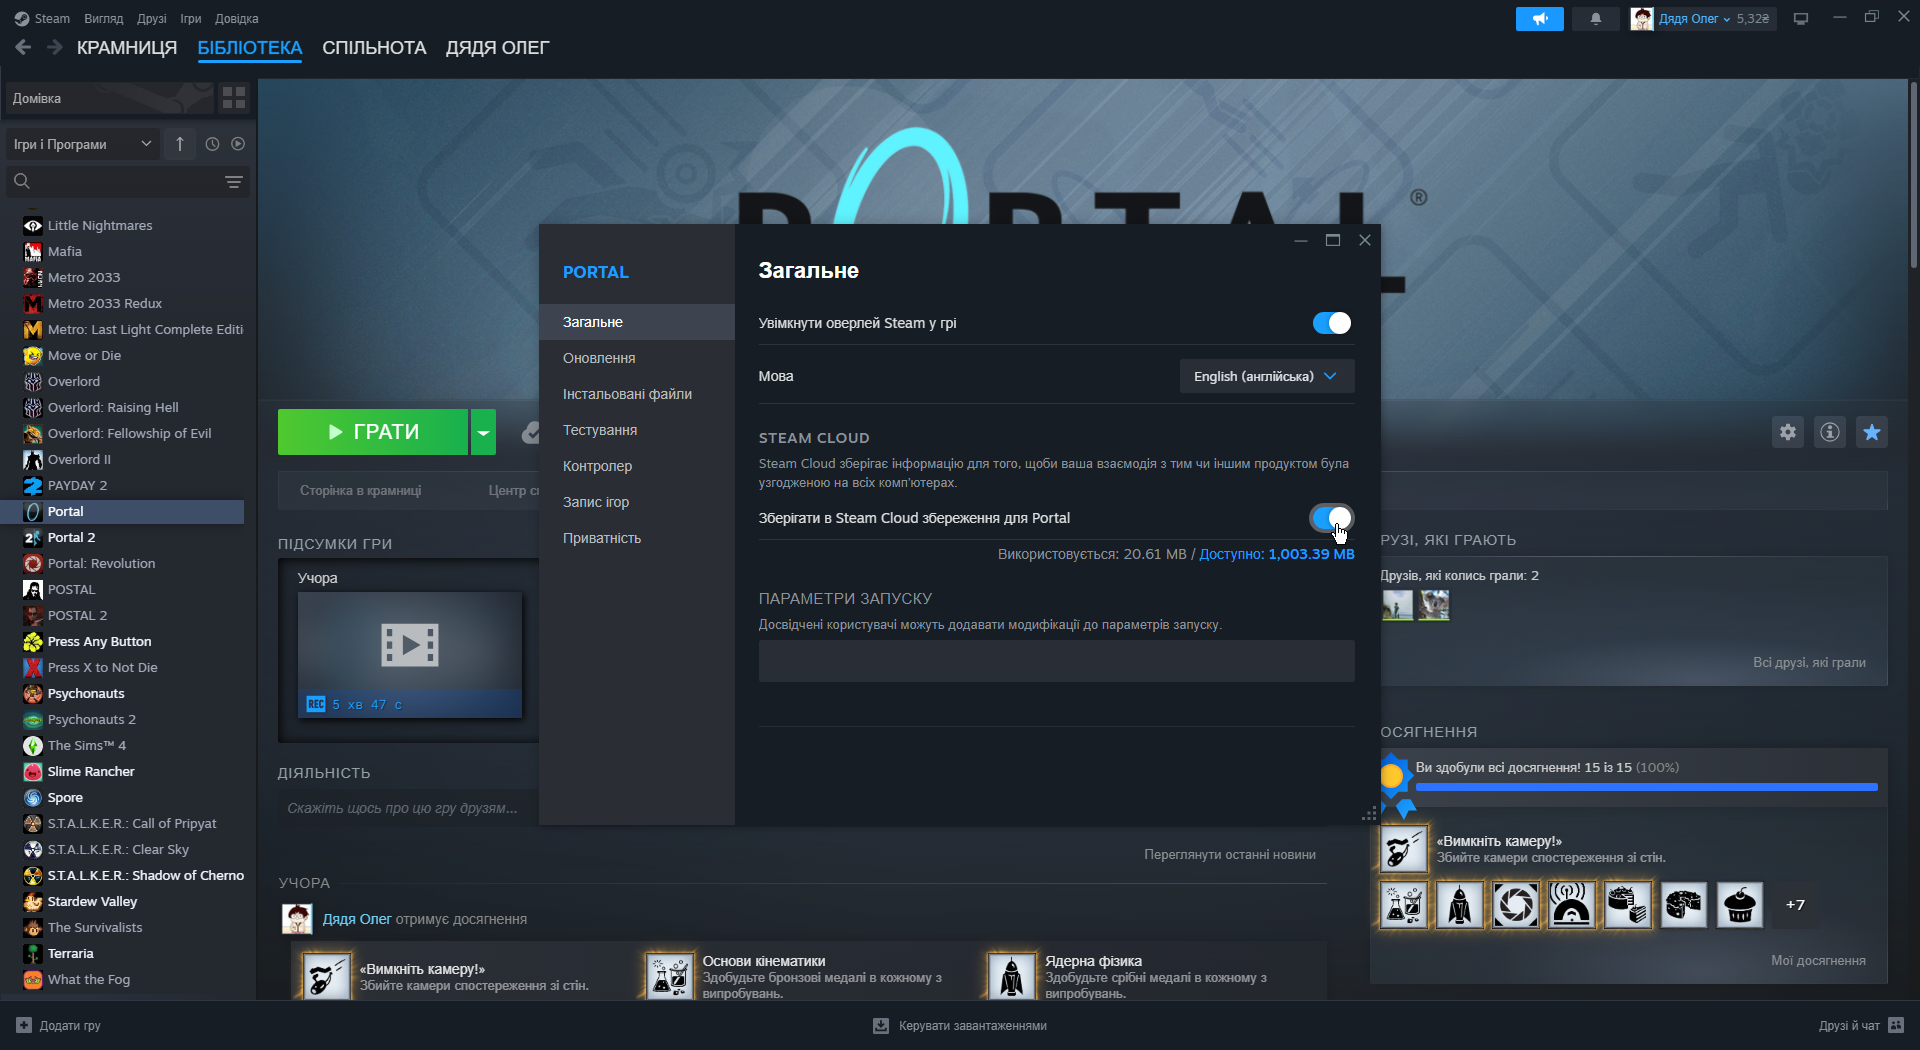Go forward with the right arrow
Screen dimensions: 1920x1050
pyautogui.click(x=55, y=47)
